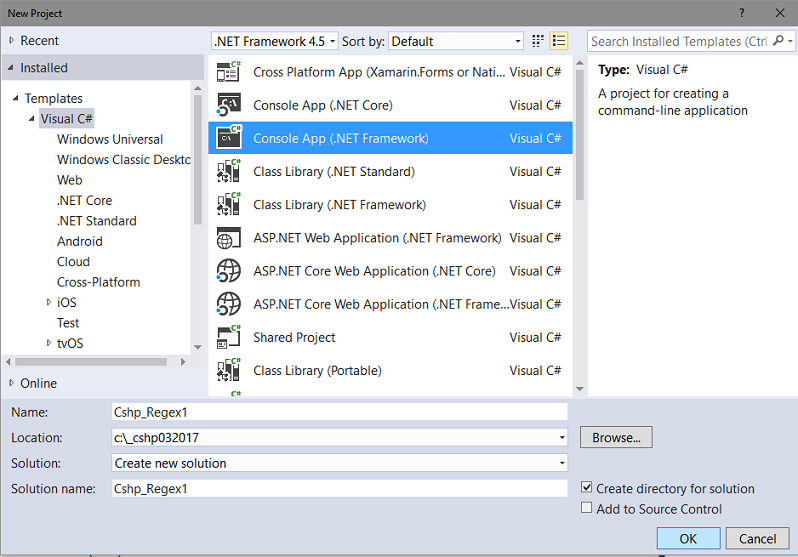This screenshot has width=798, height=557.
Task: Click the Console App (.NET Framework) icon
Action: click(229, 138)
